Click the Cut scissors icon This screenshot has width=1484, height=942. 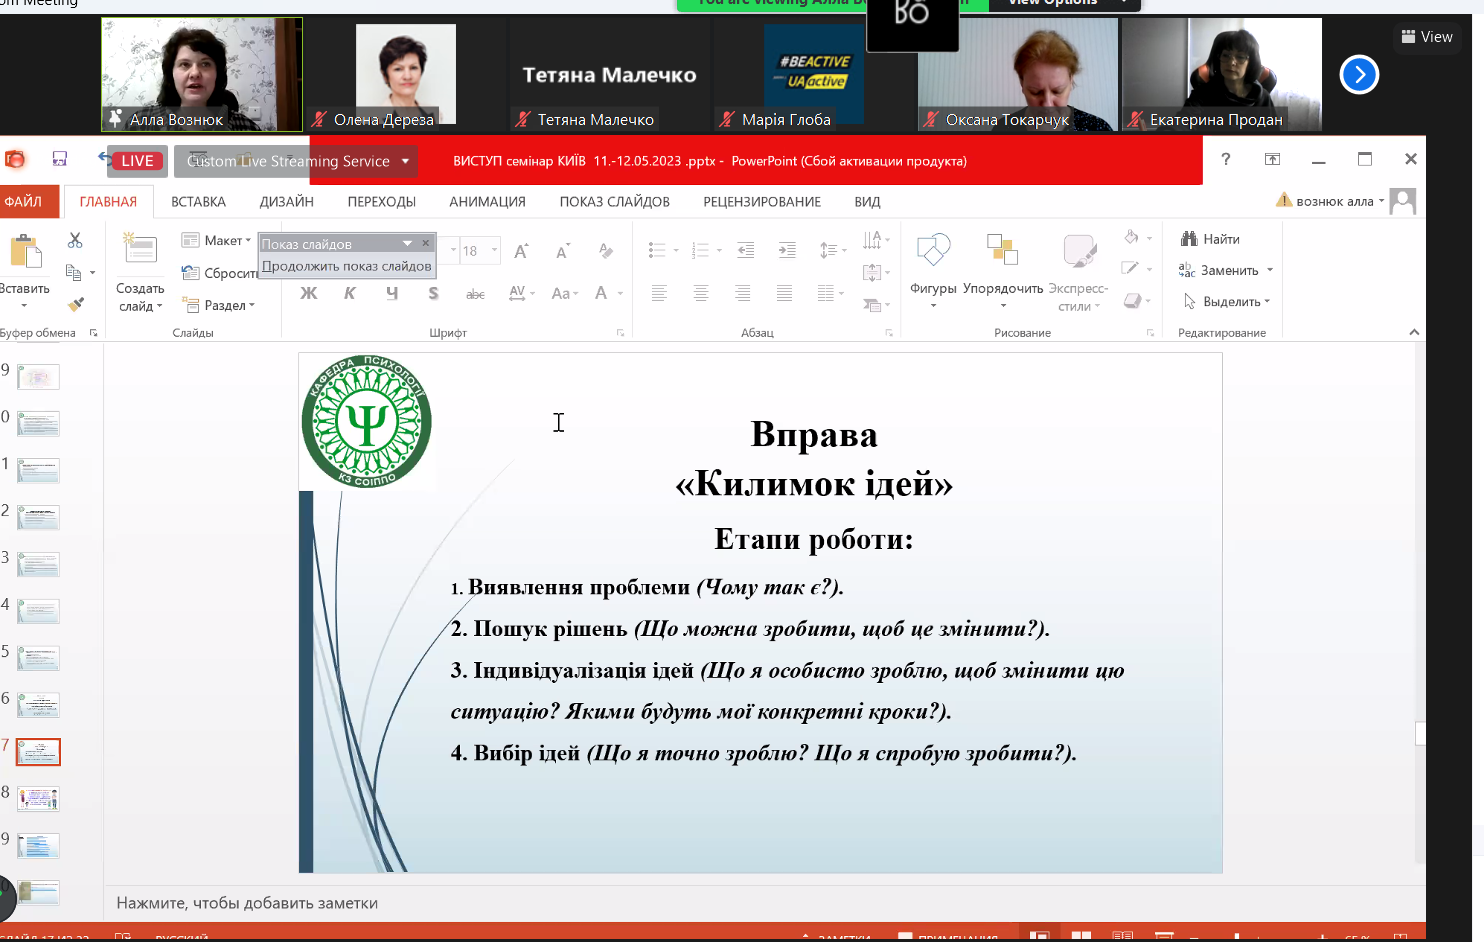click(75, 240)
